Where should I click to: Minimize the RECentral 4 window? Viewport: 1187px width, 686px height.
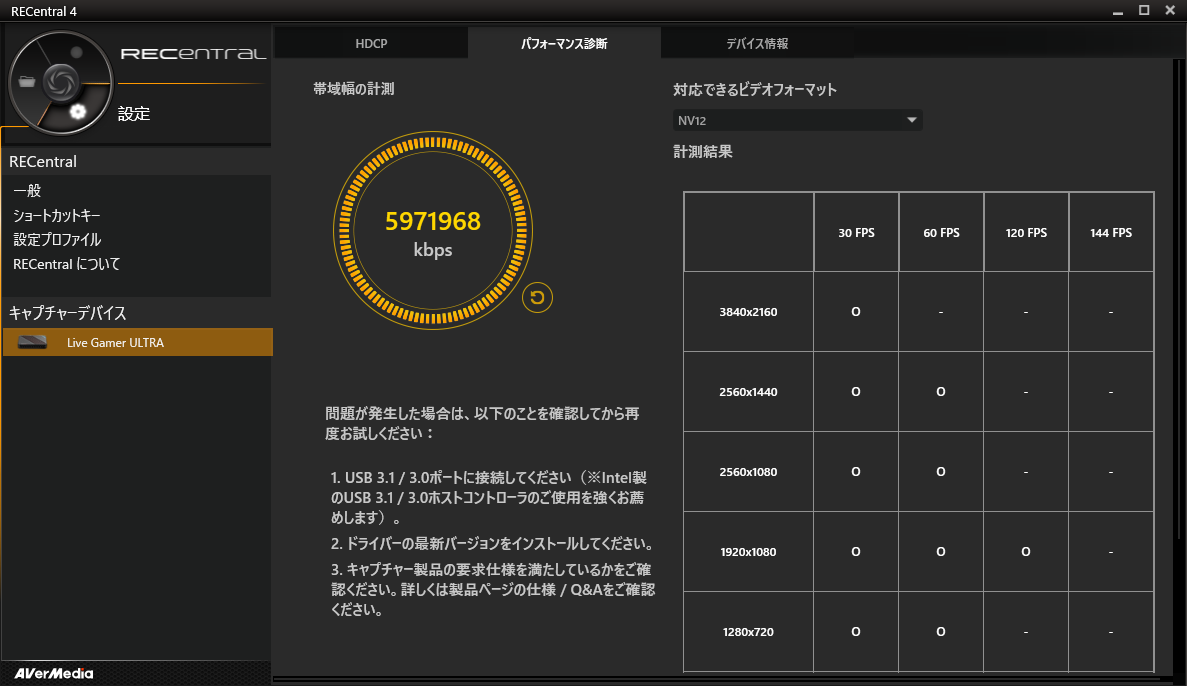(1117, 11)
